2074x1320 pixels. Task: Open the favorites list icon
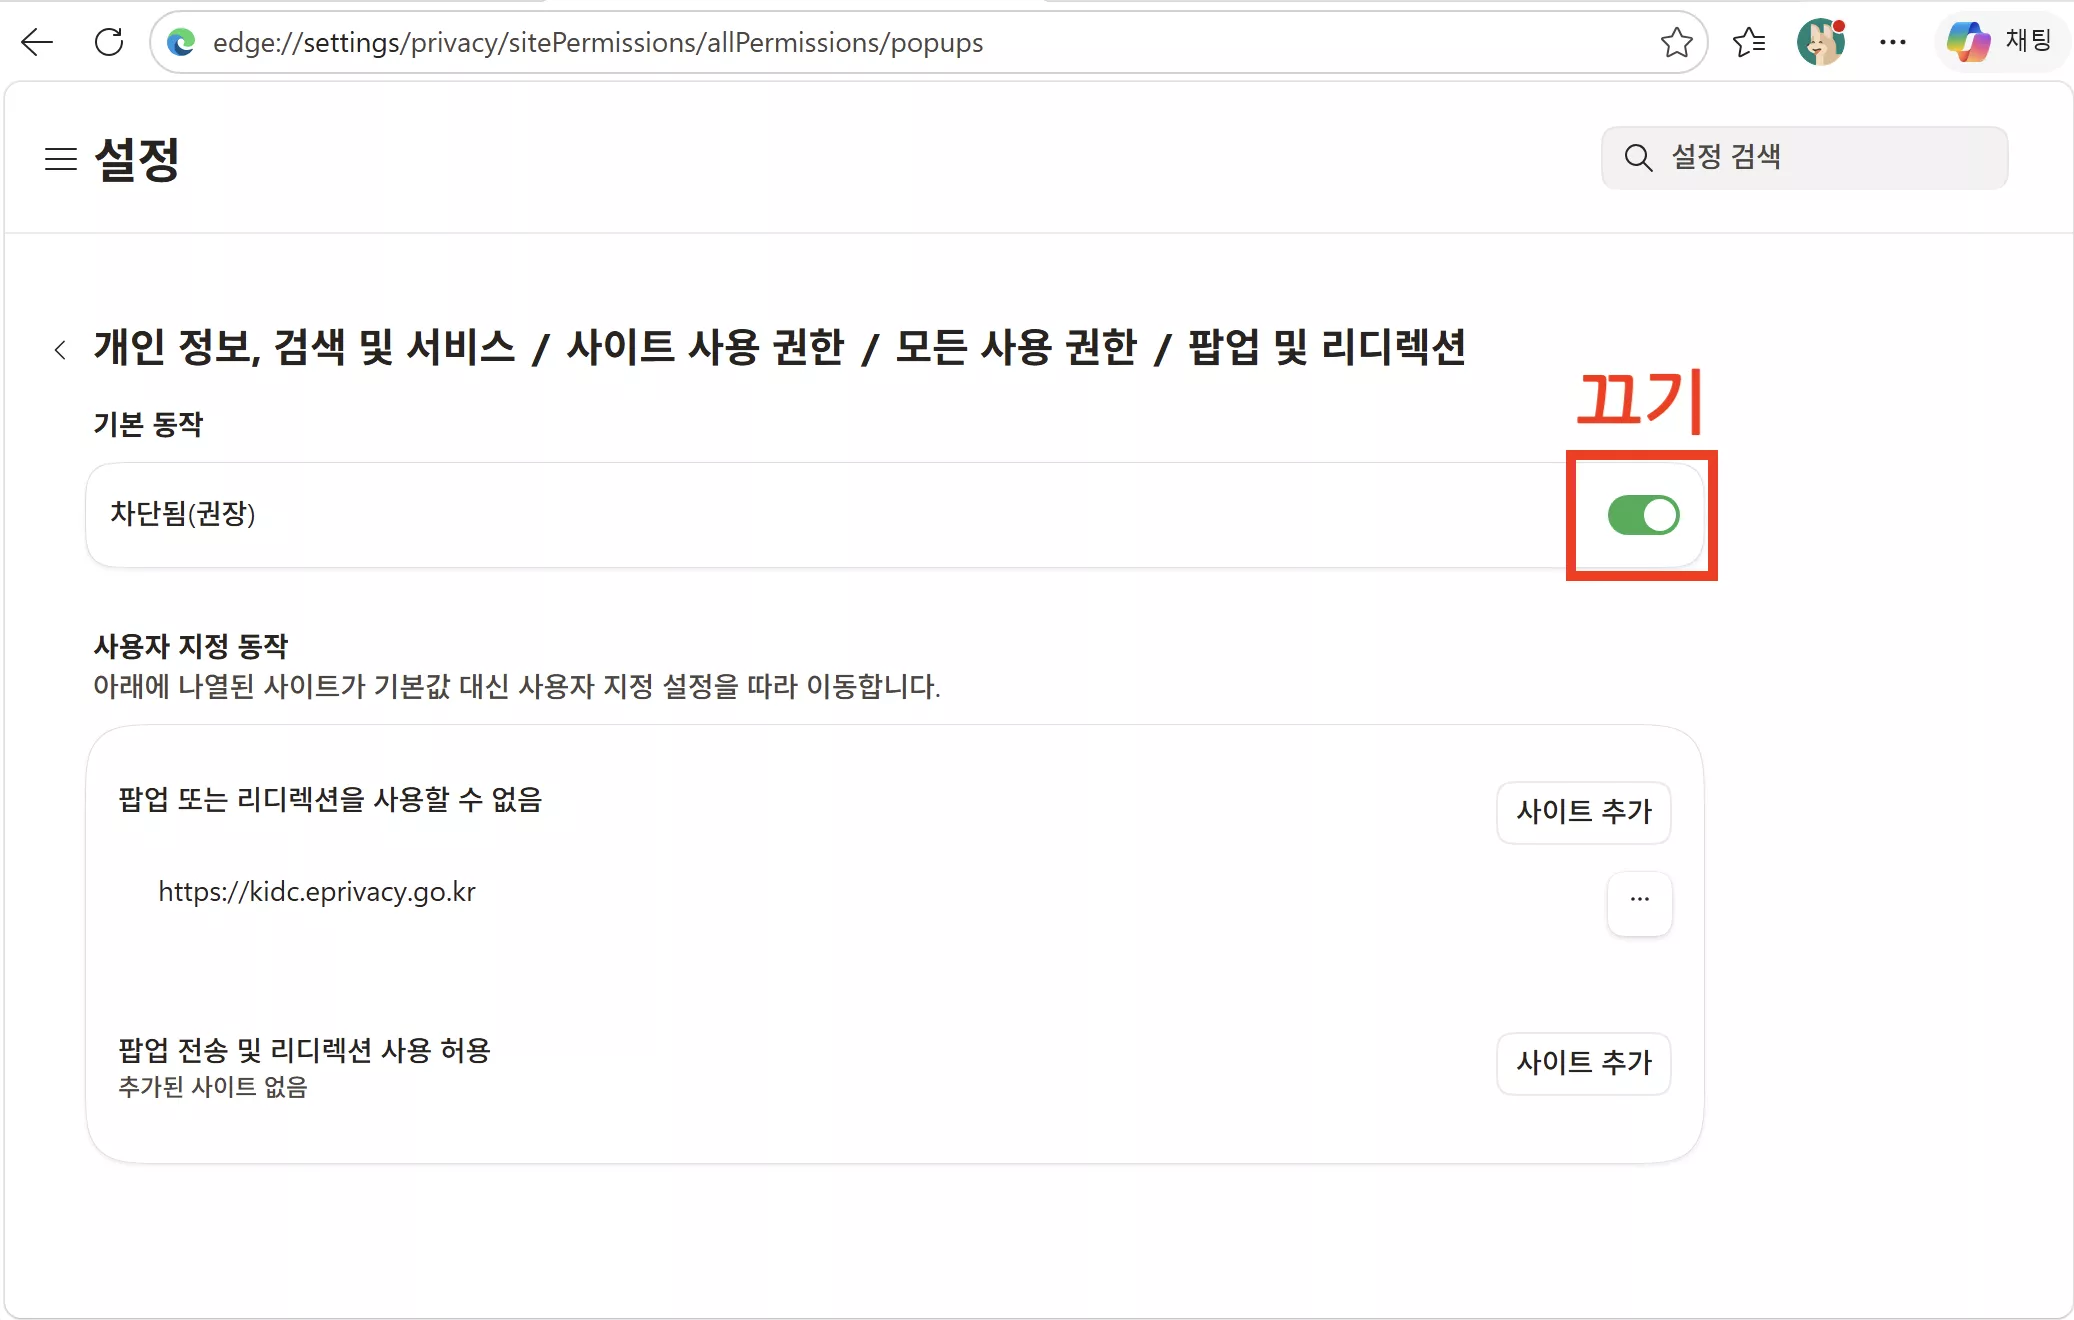click(x=1750, y=42)
